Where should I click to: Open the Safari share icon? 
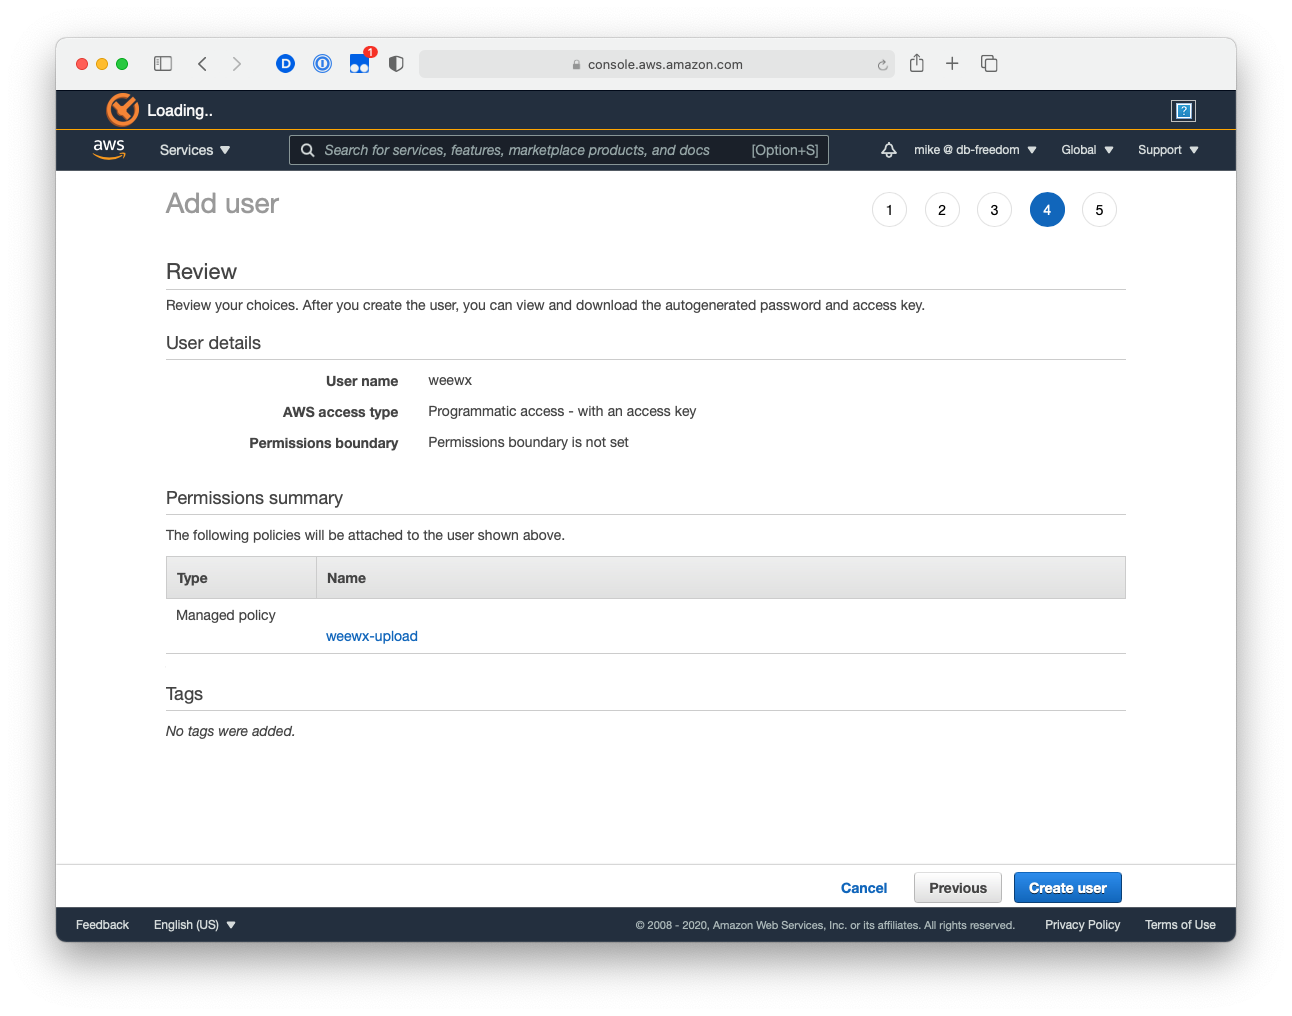[916, 63]
